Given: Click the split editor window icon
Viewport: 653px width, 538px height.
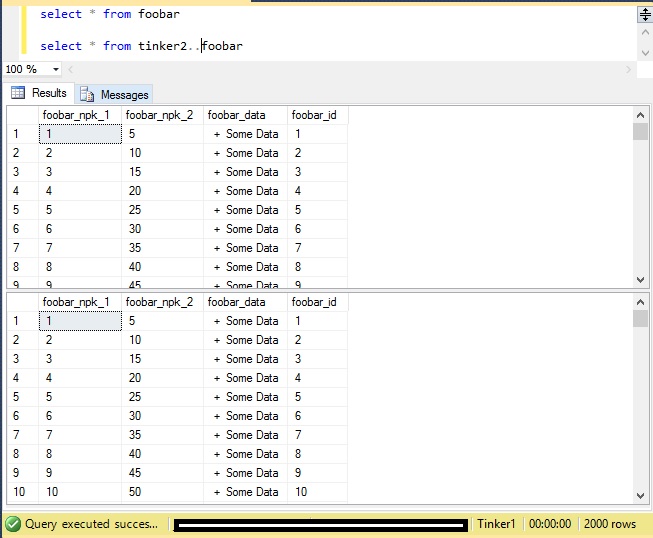Looking at the screenshot, I should coord(645,15).
